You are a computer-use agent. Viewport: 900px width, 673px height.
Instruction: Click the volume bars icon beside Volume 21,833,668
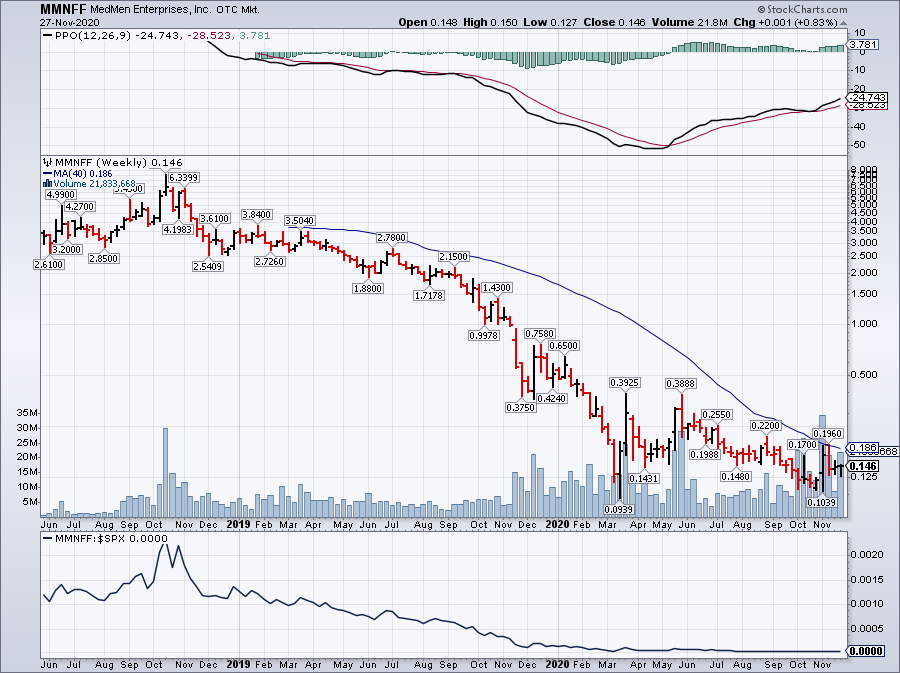48,184
